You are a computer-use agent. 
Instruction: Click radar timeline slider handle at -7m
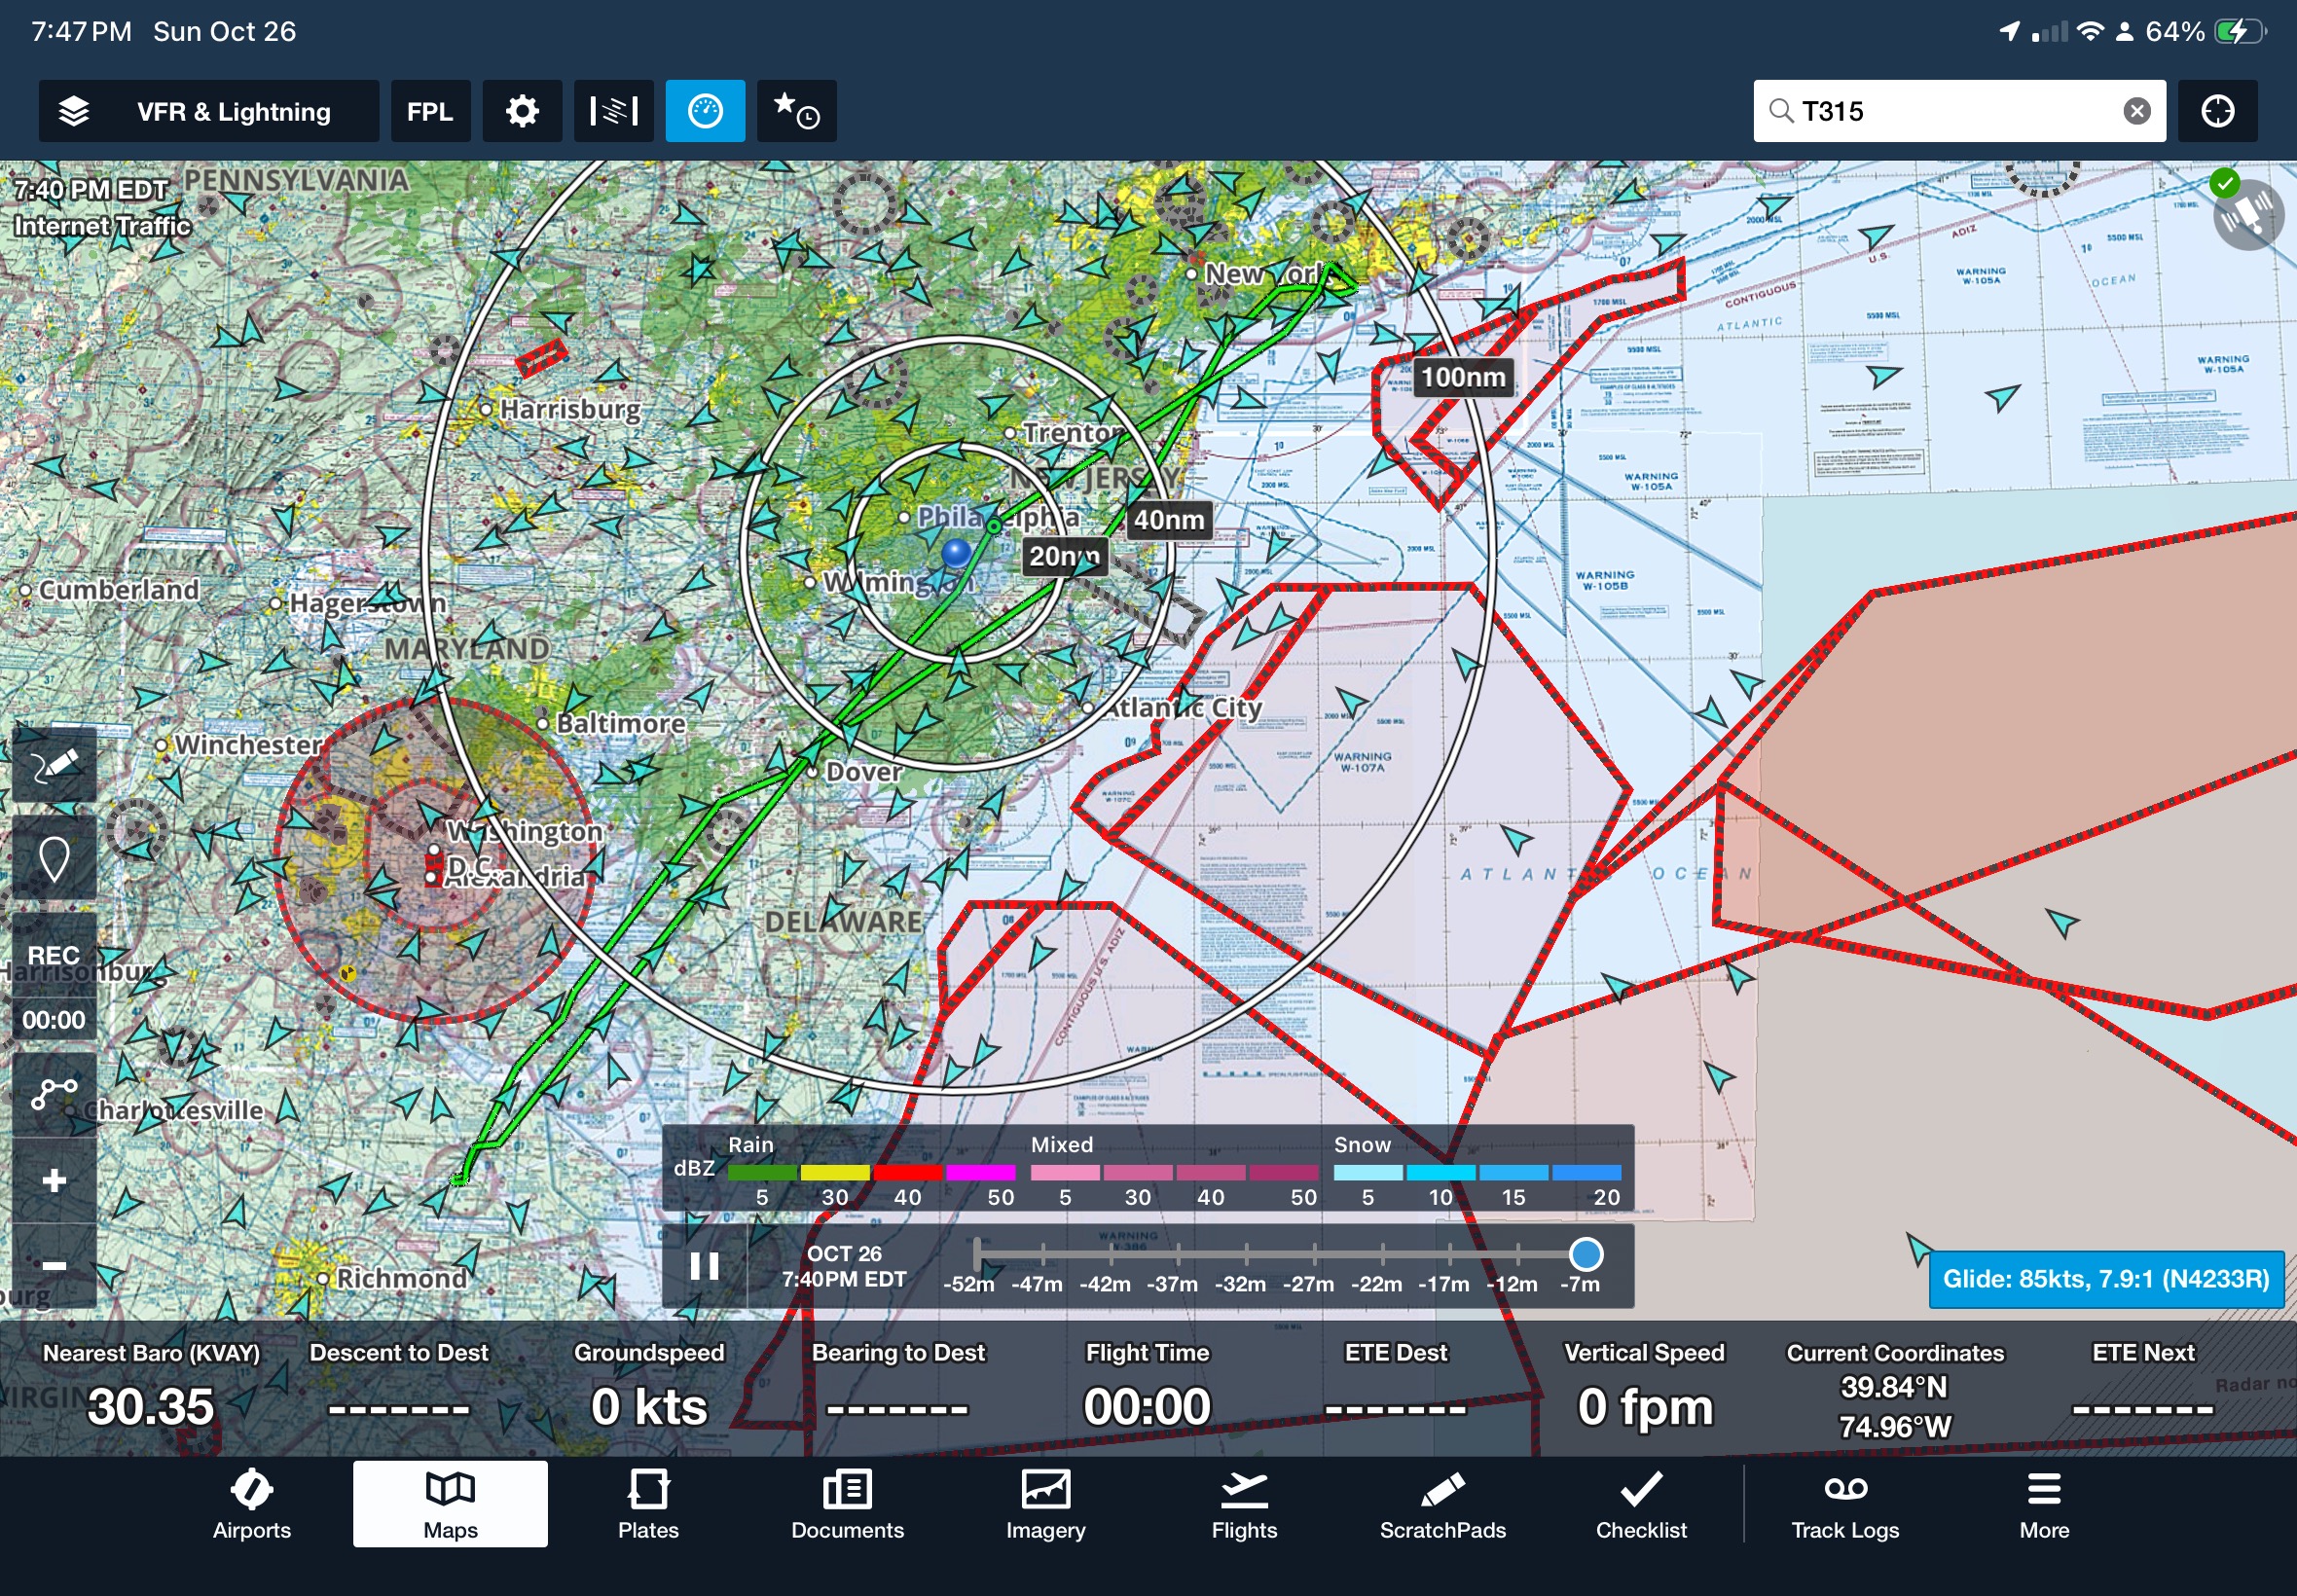pos(1585,1253)
